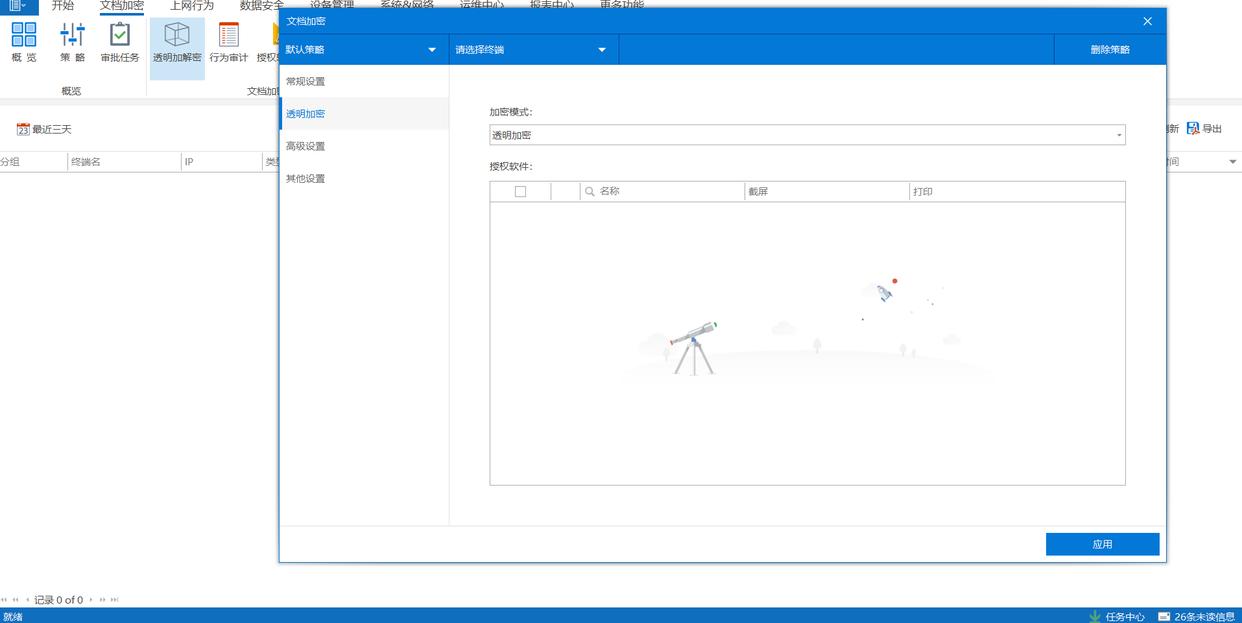The image size is (1242, 623).
Task: Switch to 文档加密 ribbon tab
Action: pyautogui.click(x=122, y=6)
